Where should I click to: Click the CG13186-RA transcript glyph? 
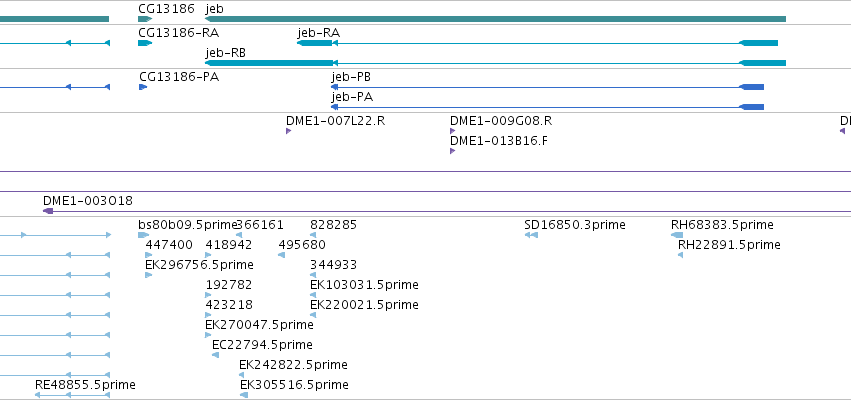click(145, 43)
